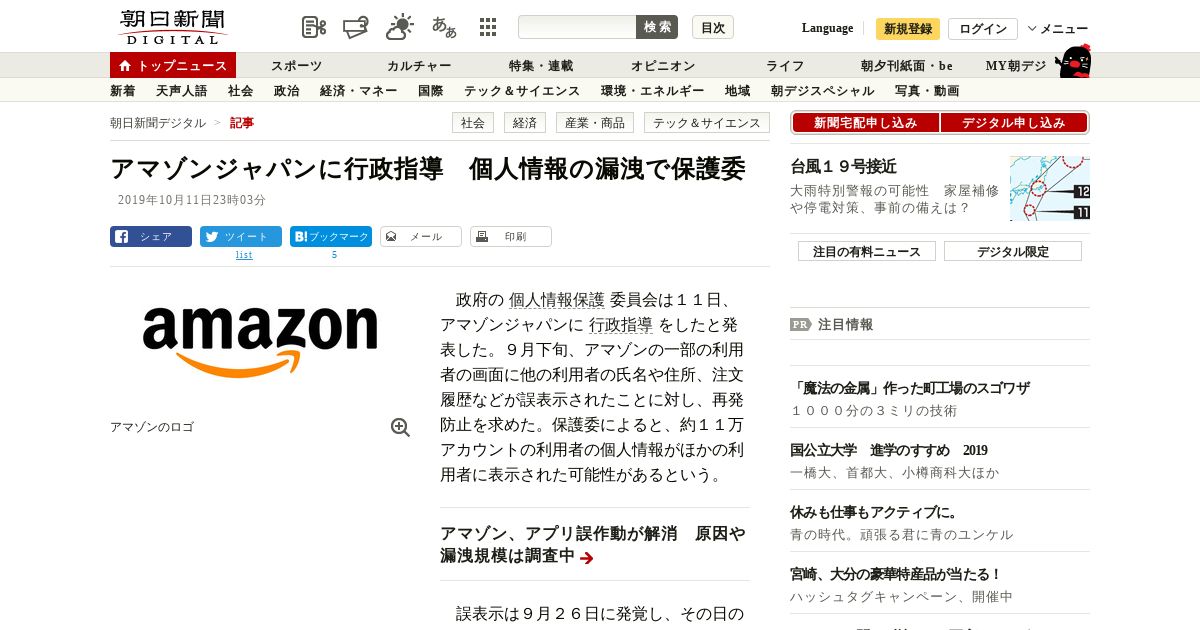Open the アマゾン、アプリ誤作動が解消 related article link
The width and height of the screenshot is (1200, 630).
click(x=593, y=545)
